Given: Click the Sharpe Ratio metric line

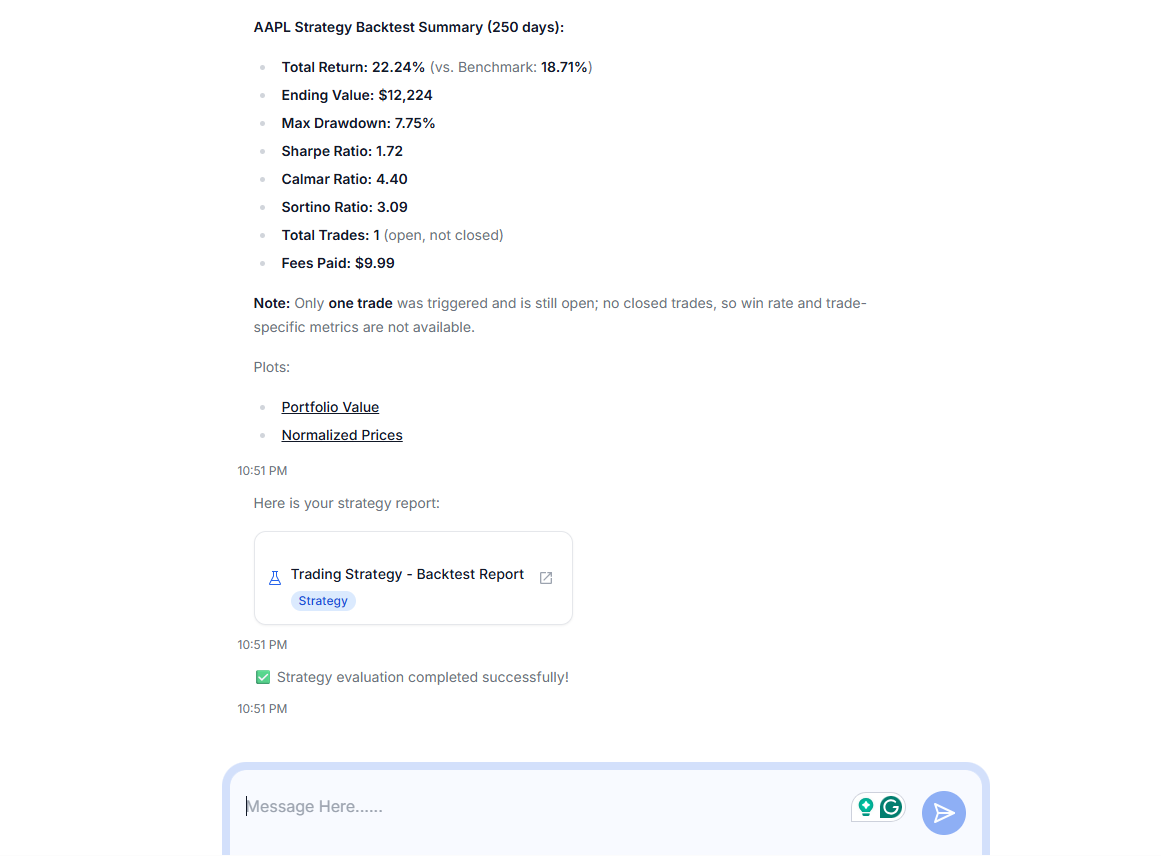Looking at the screenshot, I should (342, 151).
